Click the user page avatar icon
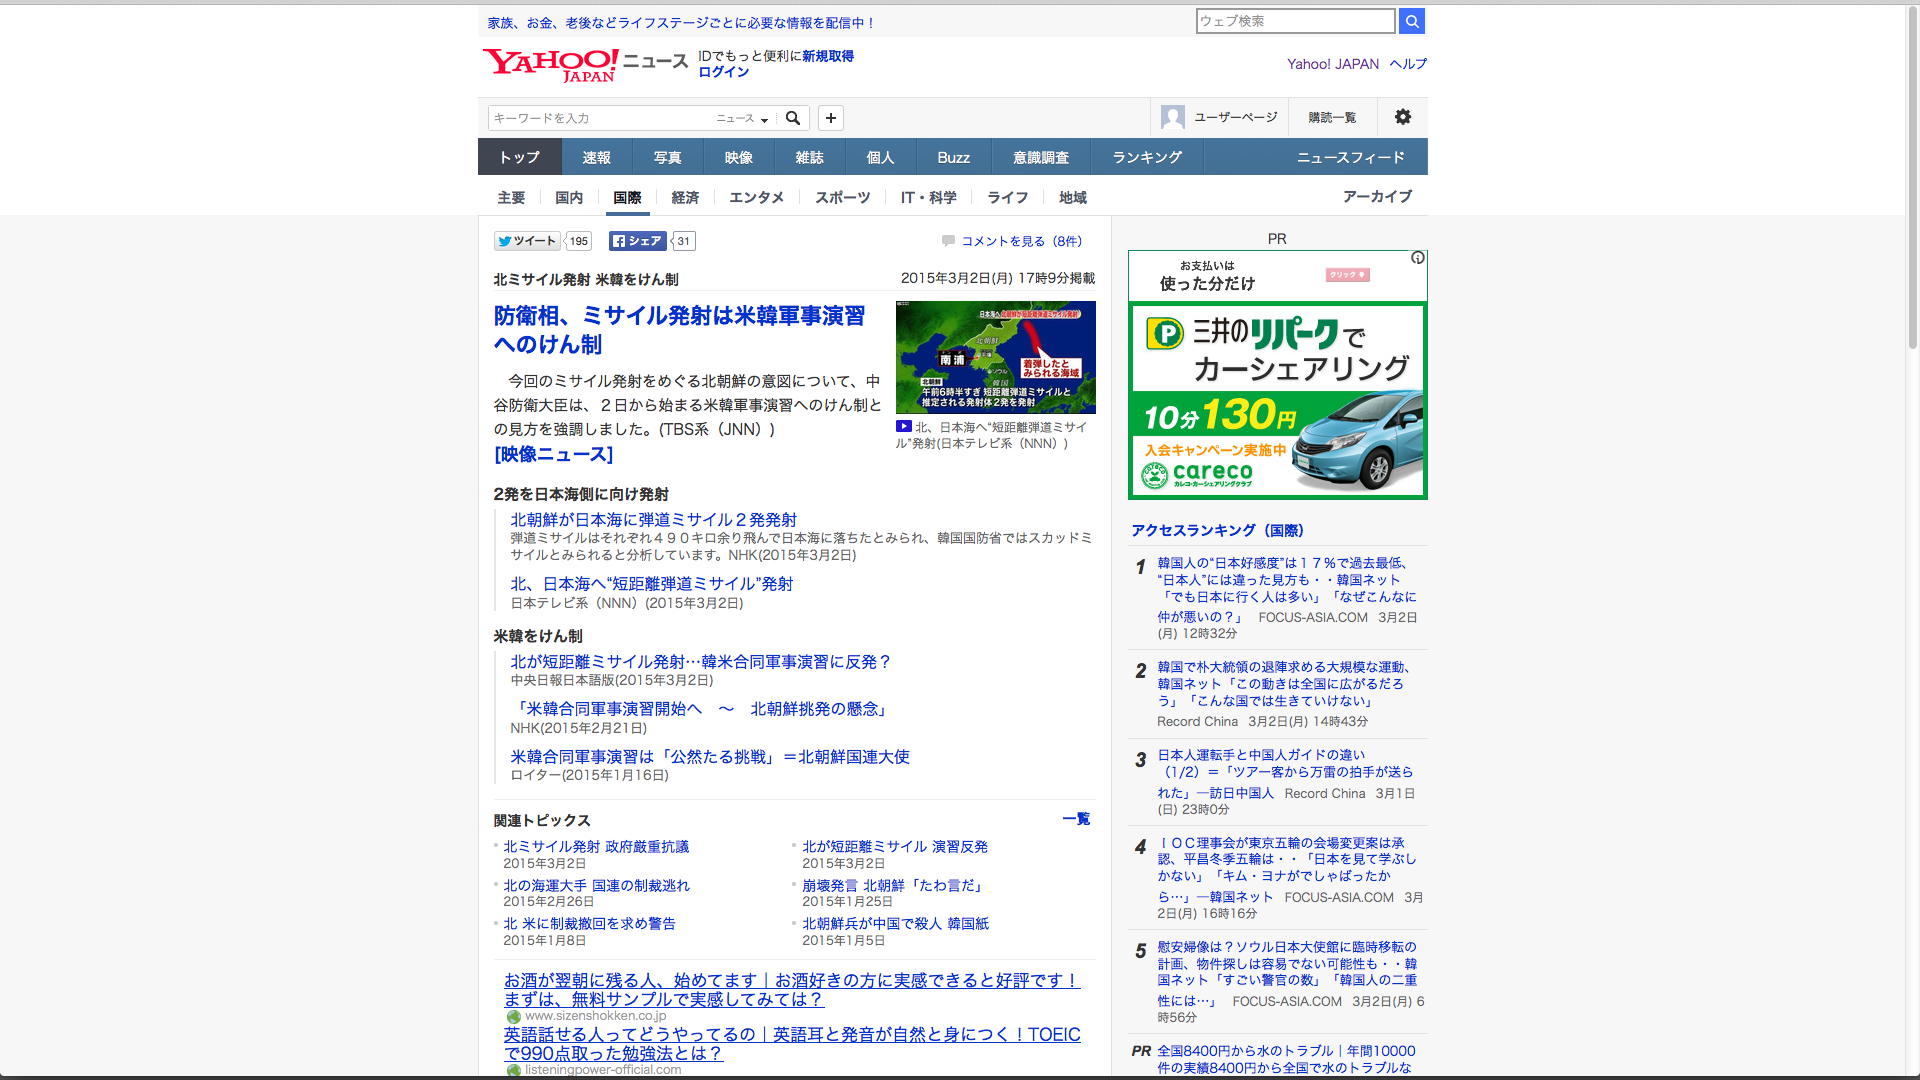 point(1172,117)
